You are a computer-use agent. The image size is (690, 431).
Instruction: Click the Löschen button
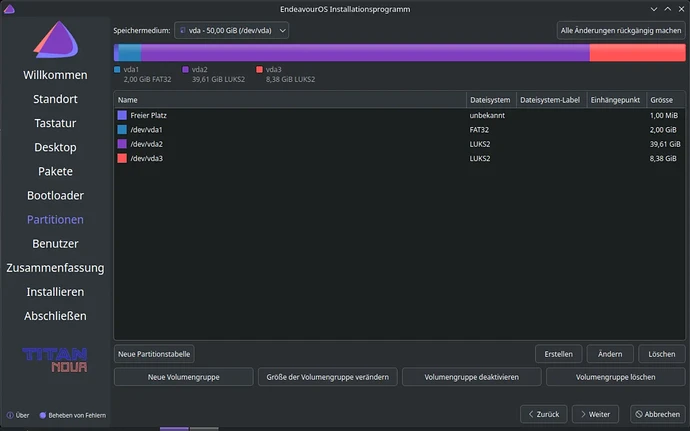661,354
